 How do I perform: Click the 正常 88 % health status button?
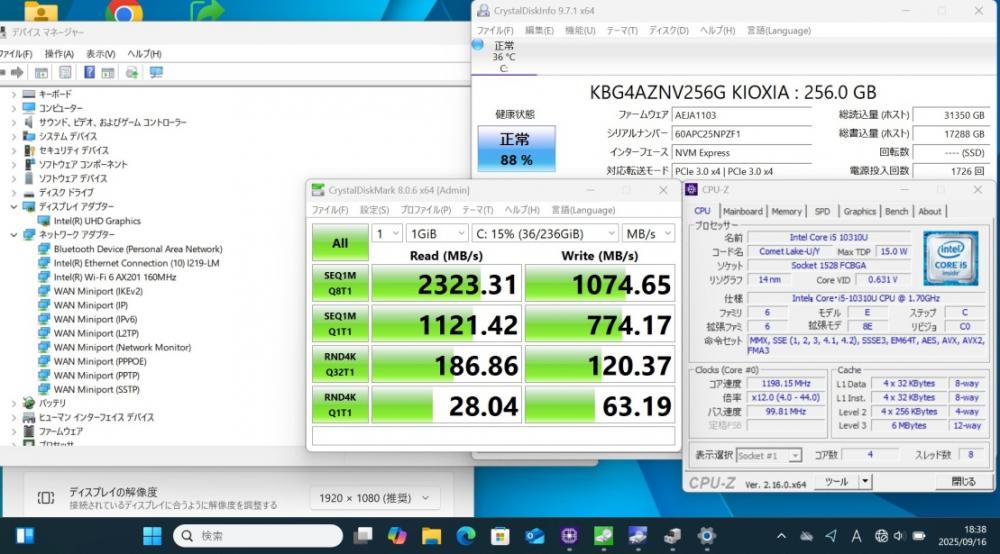tap(516, 149)
